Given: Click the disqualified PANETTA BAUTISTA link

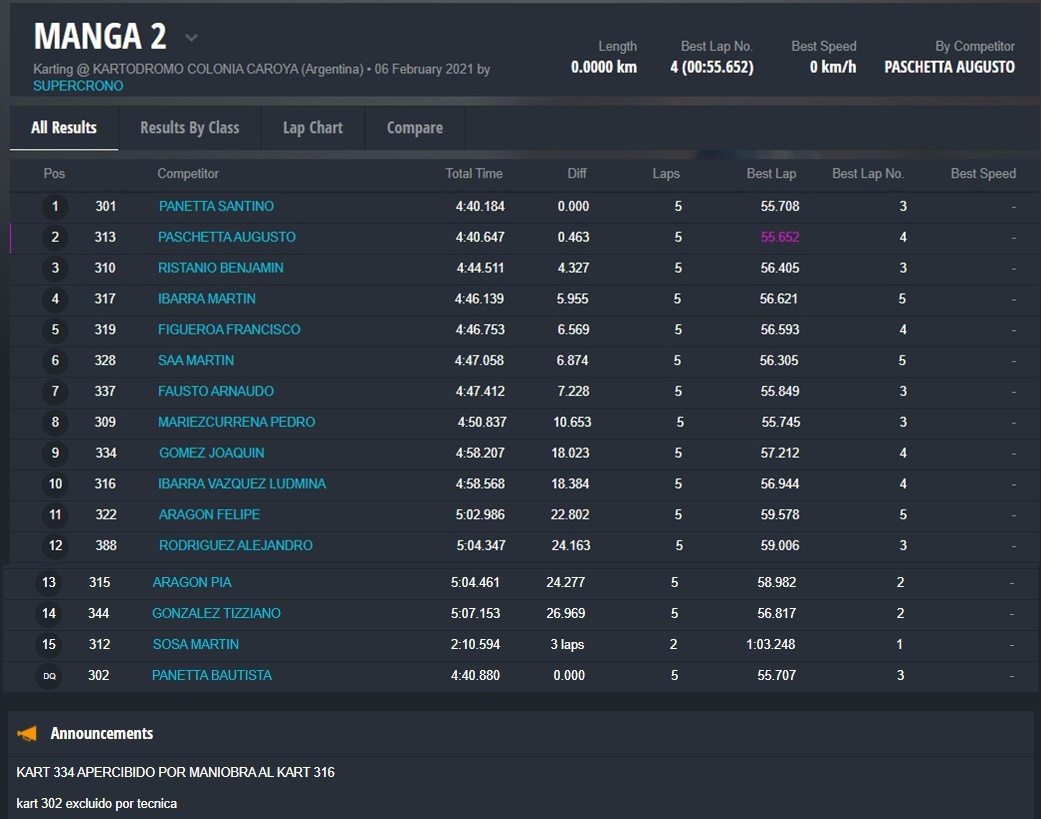Looking at the screenshot, I should [x=211, y=676].
